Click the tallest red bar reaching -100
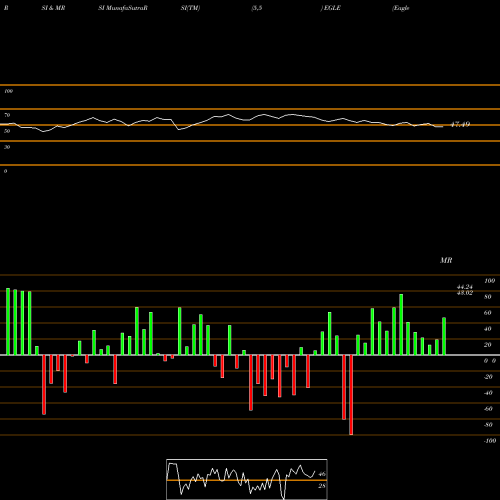The height and width of the screenshot is (500, 500). tap(351, 395)
